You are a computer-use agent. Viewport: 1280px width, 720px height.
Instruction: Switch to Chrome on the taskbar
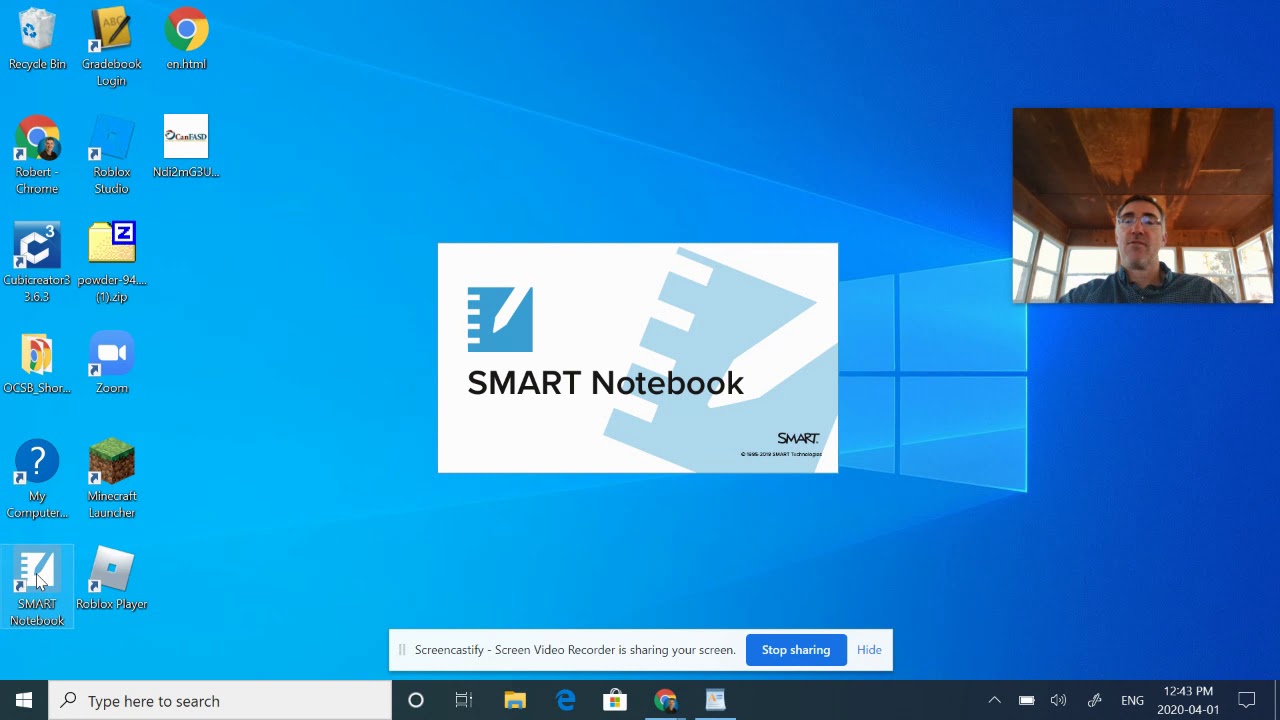(665, 700)
